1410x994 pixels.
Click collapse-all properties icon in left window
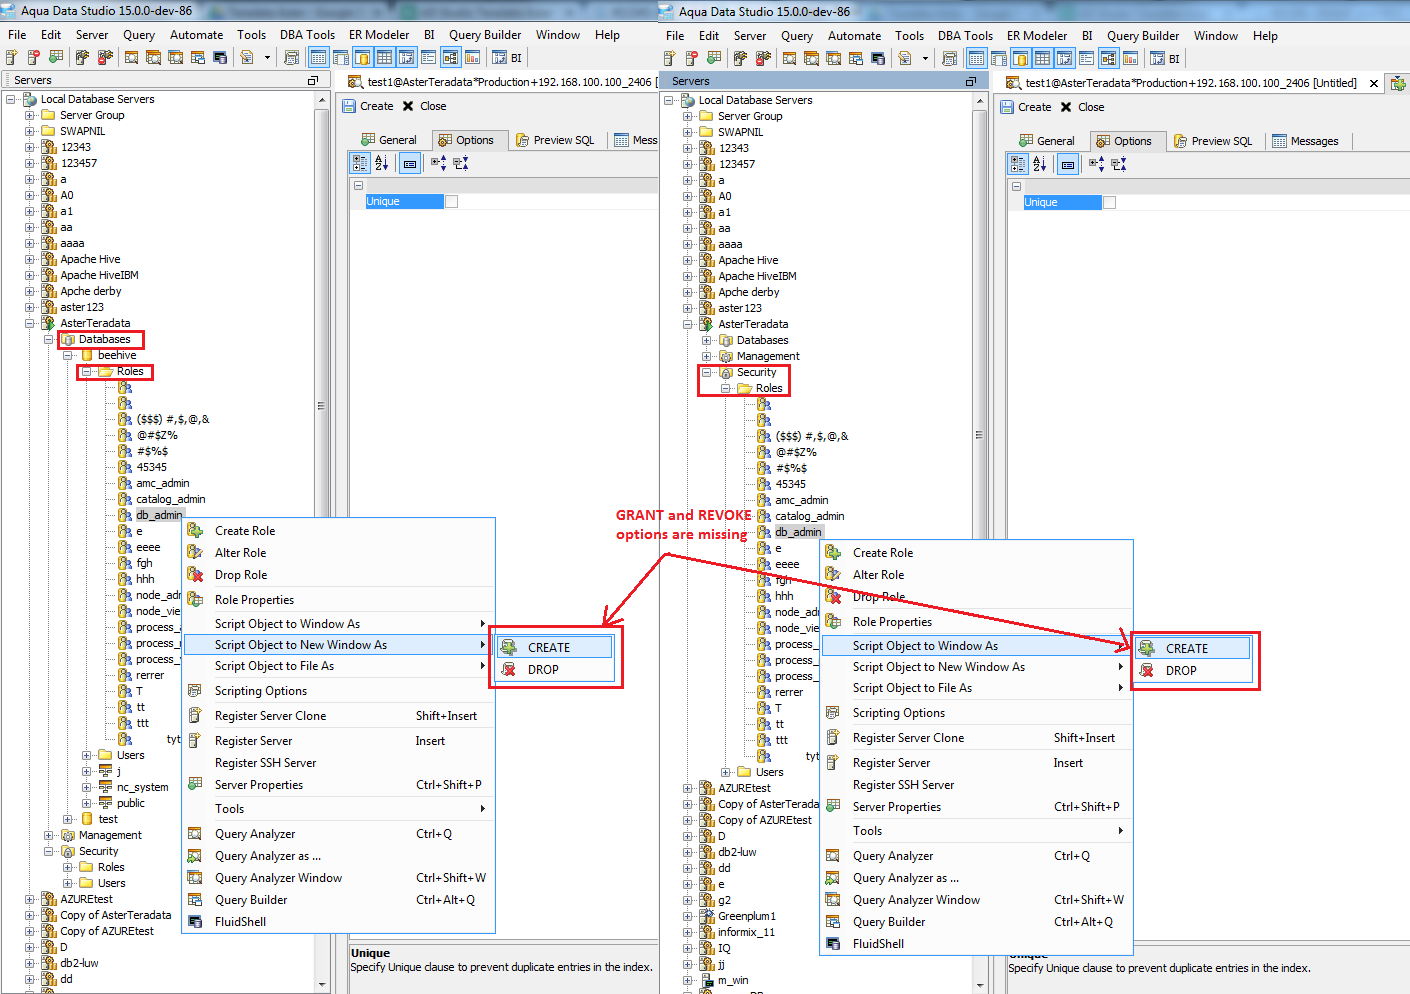pos(460,163)
